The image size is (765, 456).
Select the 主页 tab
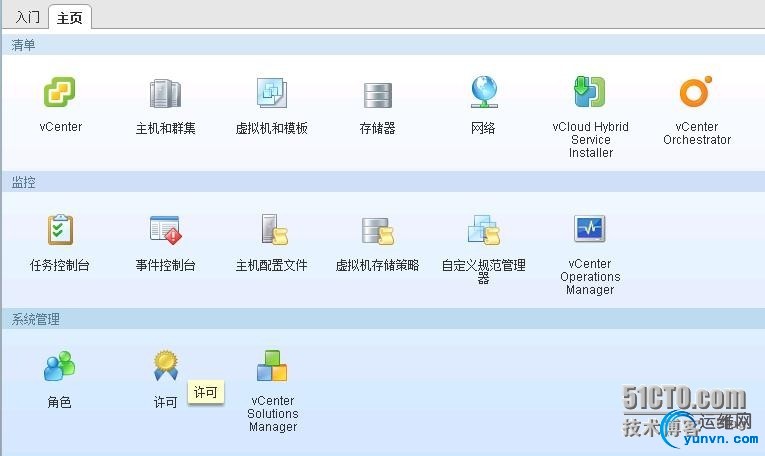tap(70, 18)
